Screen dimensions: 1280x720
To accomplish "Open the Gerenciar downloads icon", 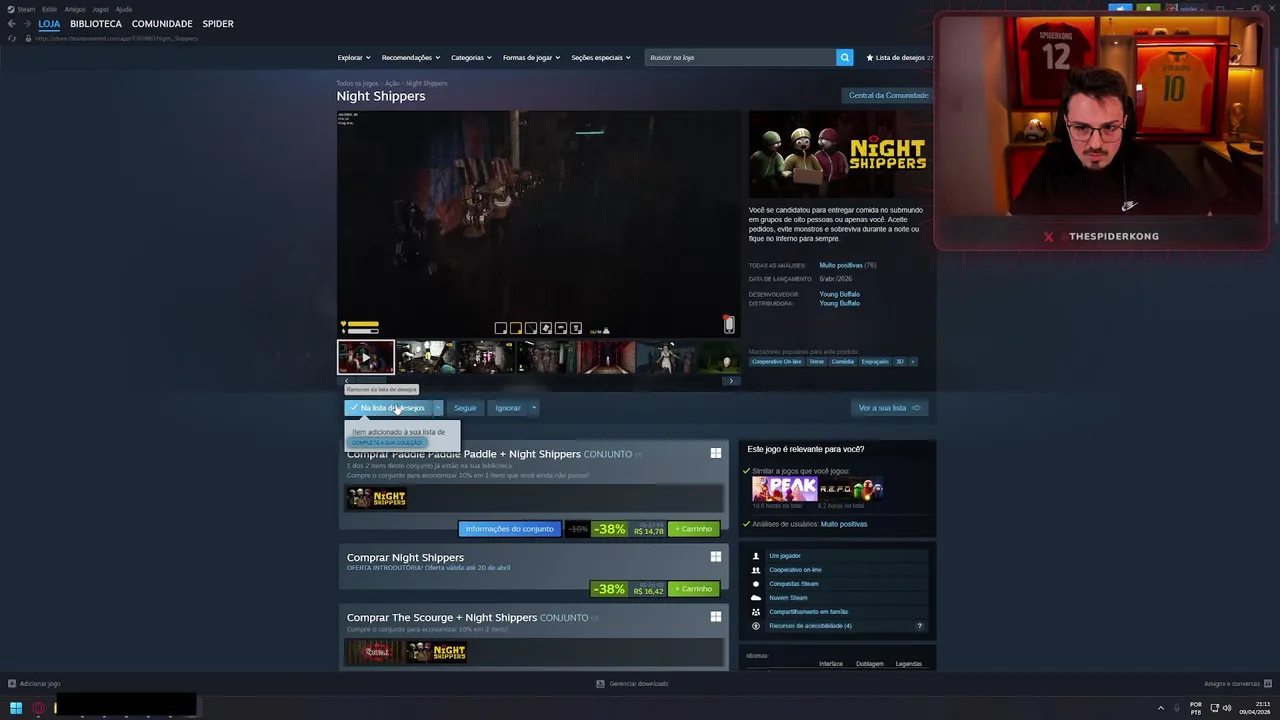I will click(600, 683).
